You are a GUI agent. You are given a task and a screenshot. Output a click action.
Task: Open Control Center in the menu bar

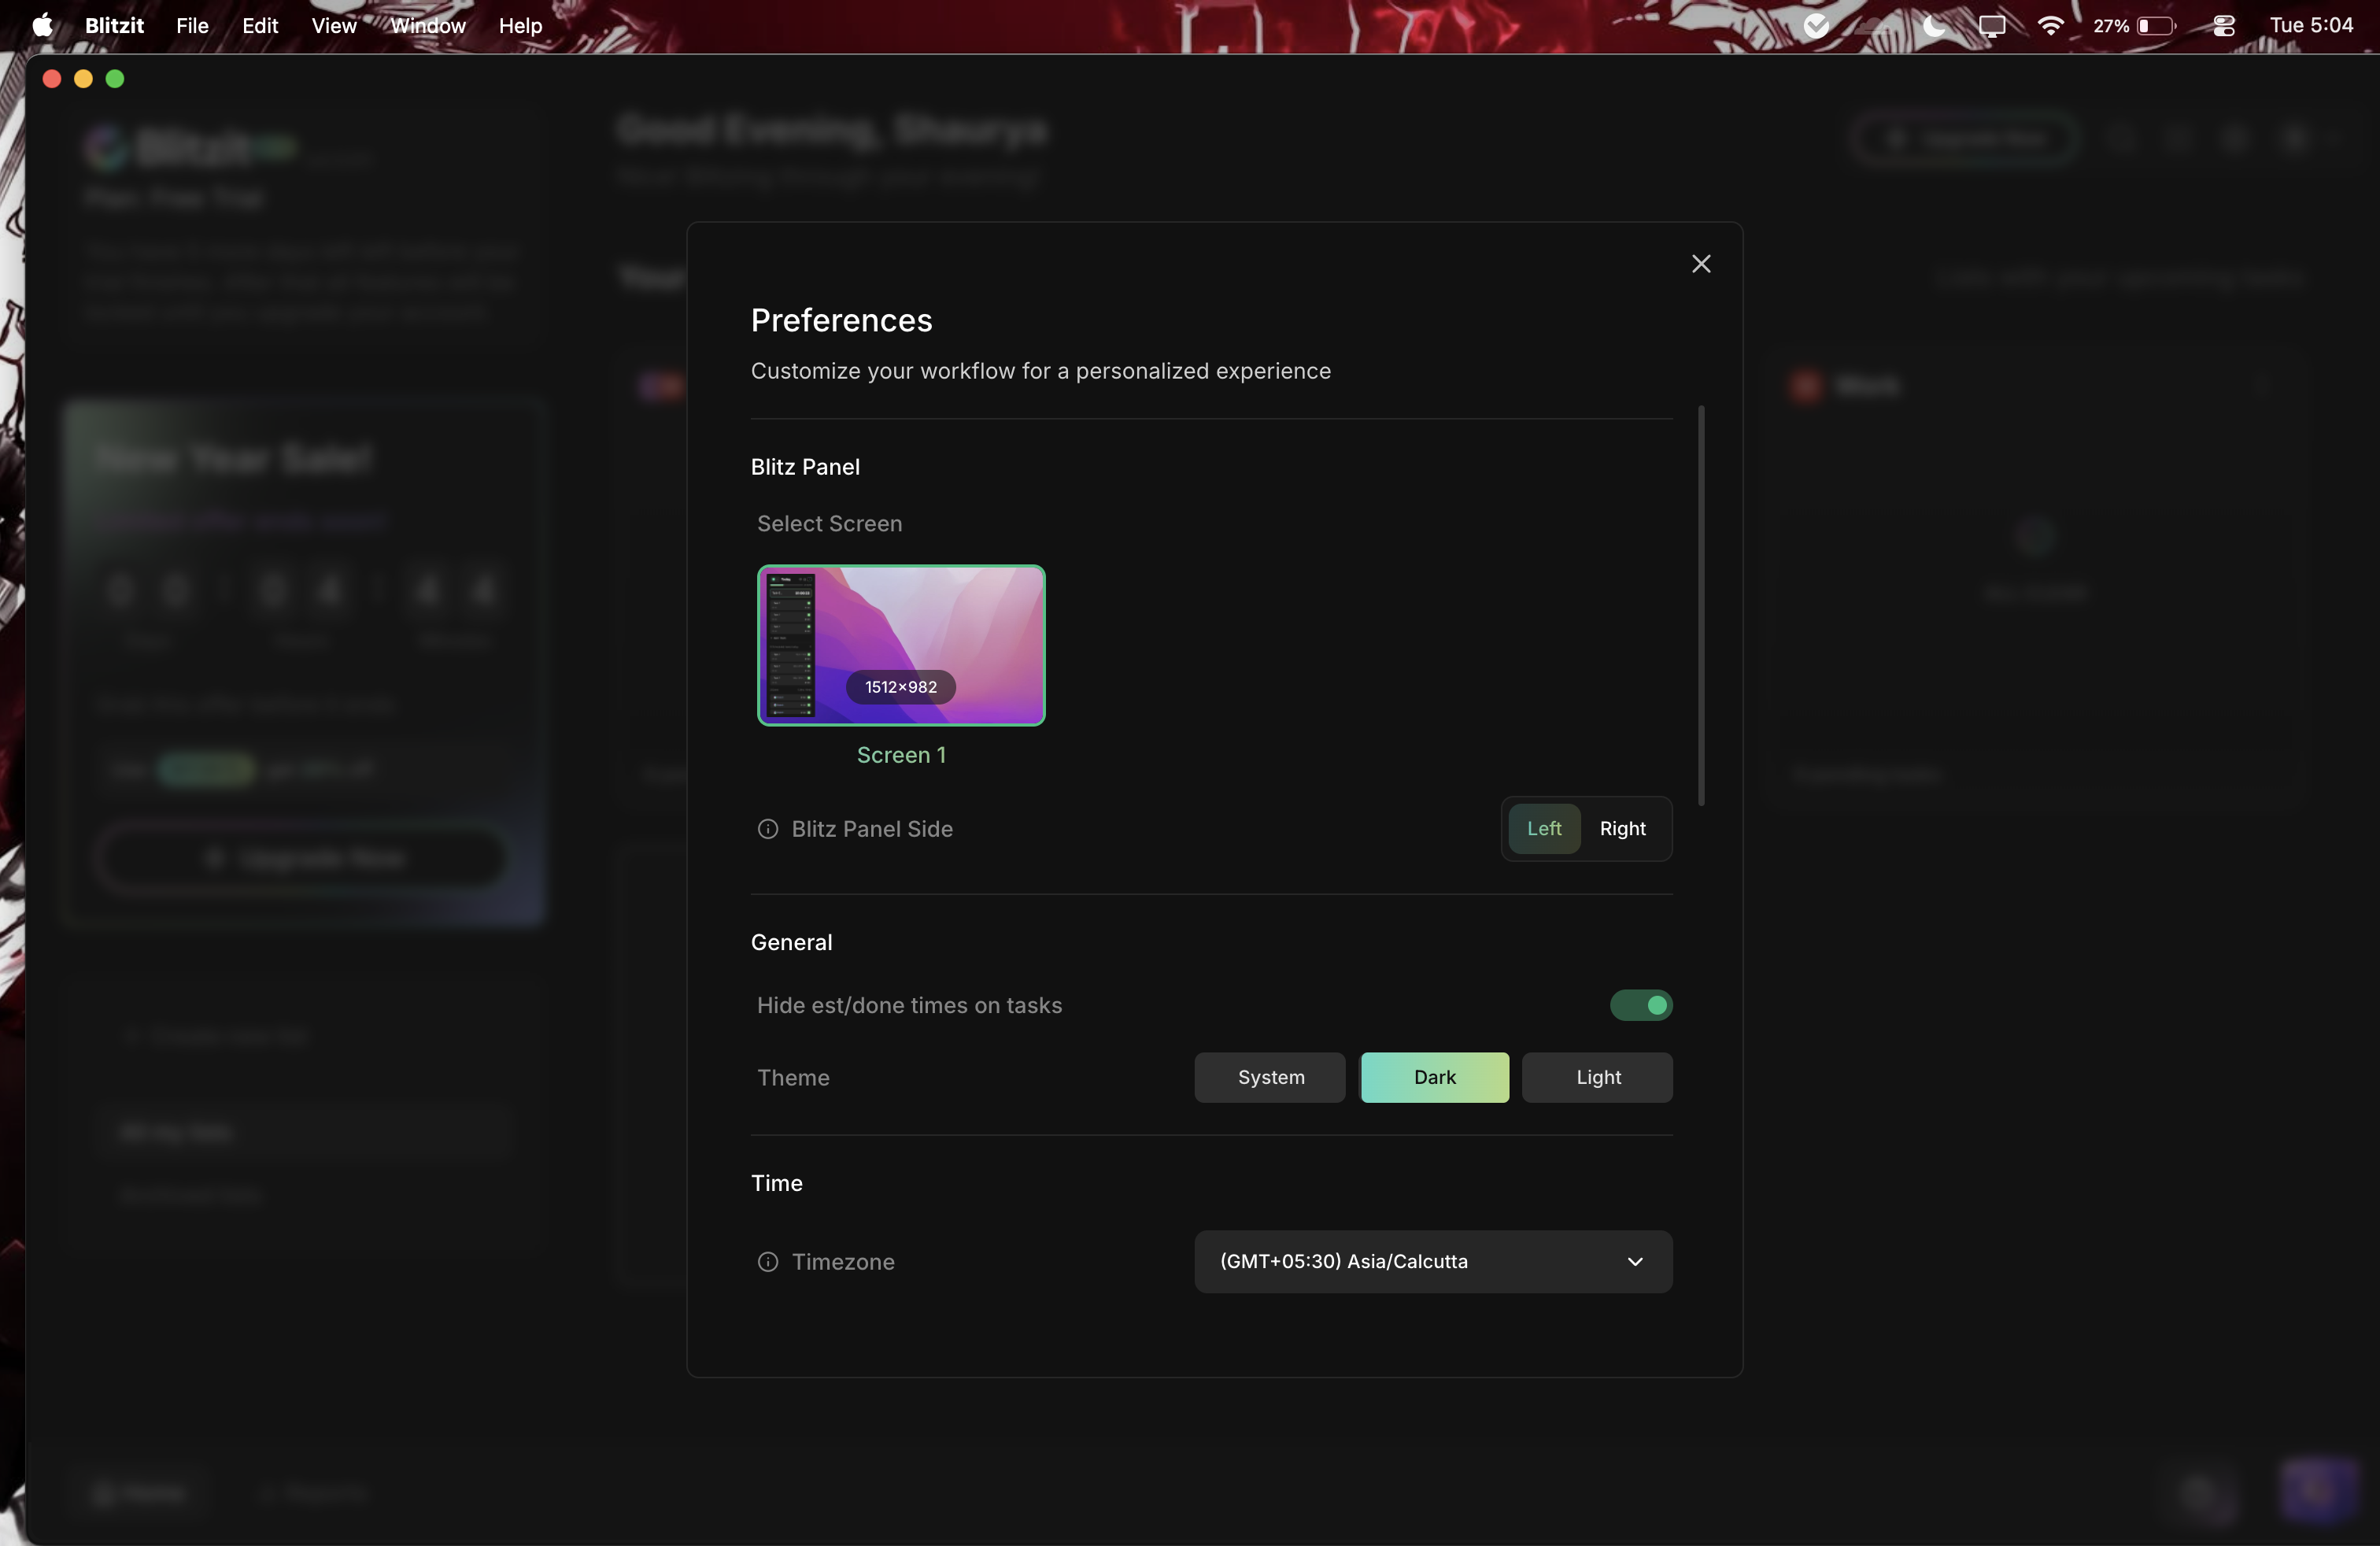pyautogui.click(x=2224, y=26)
